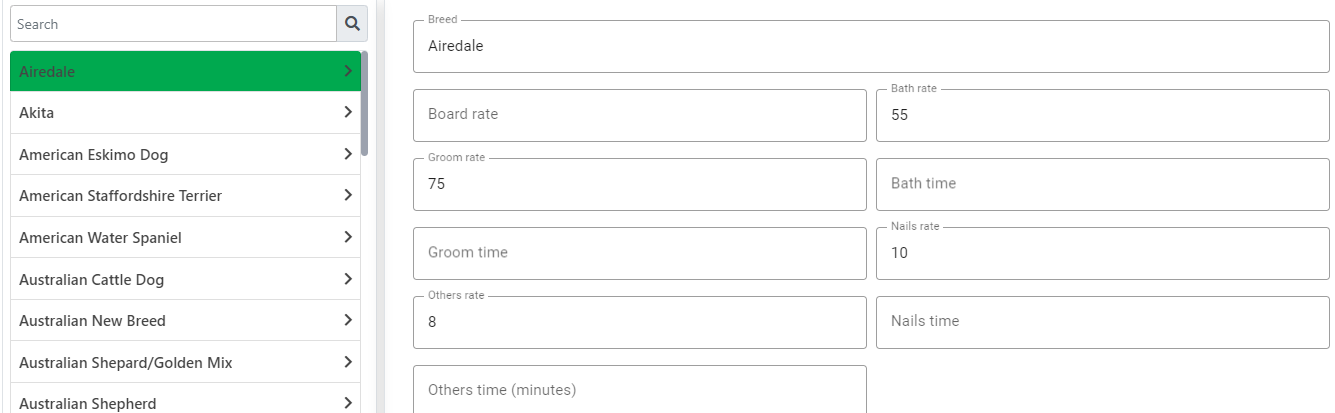Click the Others time (minutes) field
Viewport: 1335px width, 413px height.
640,389
